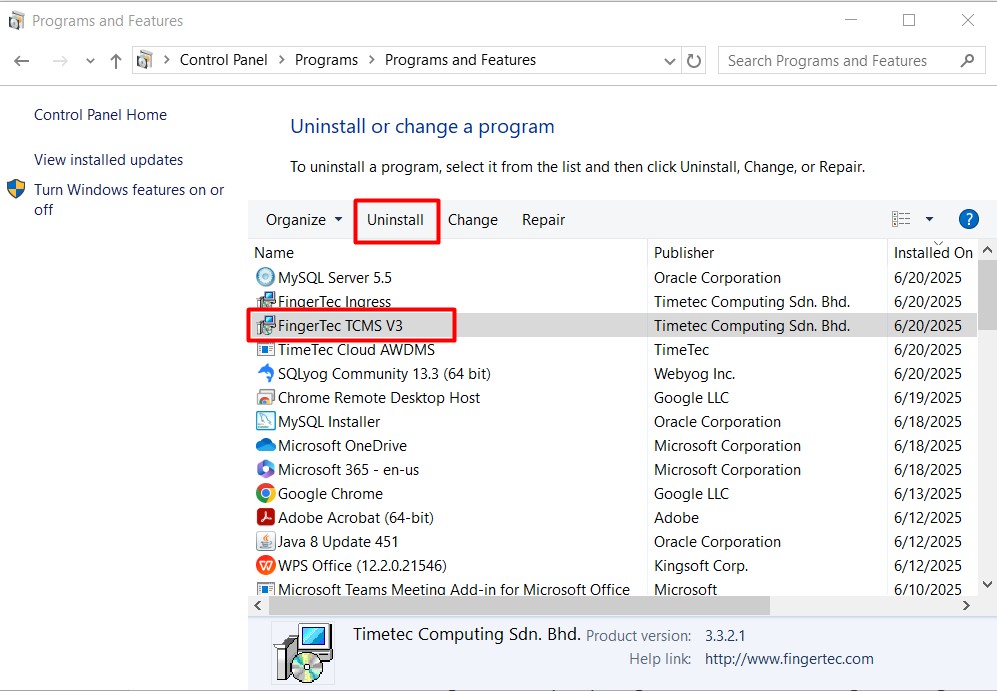Refresh the Programs and Features list
Screen dimensions: 997x691
pyautogui.click(x=694, y=60)
